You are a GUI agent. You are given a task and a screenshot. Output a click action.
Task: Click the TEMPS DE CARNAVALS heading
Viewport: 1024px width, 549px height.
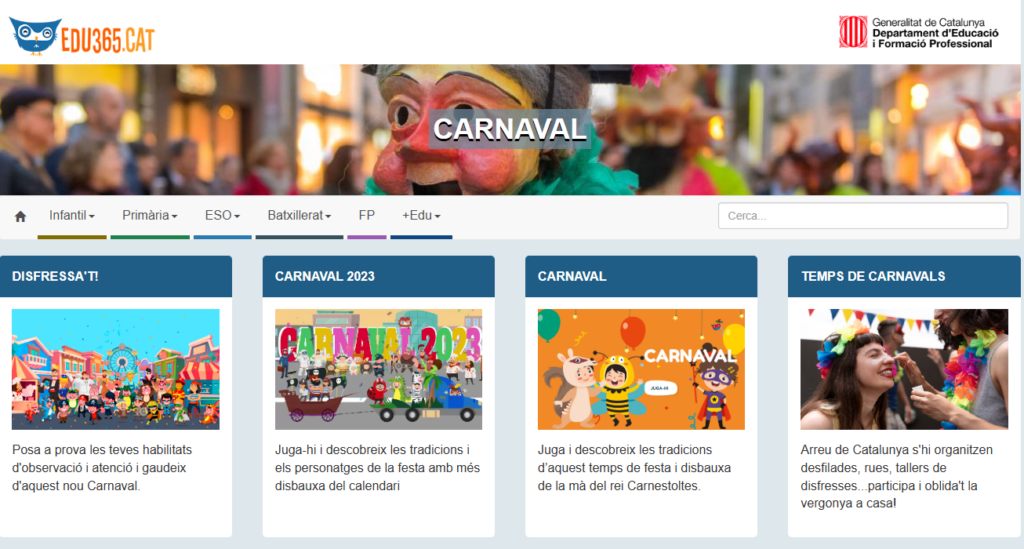click(x=873, y=277)
